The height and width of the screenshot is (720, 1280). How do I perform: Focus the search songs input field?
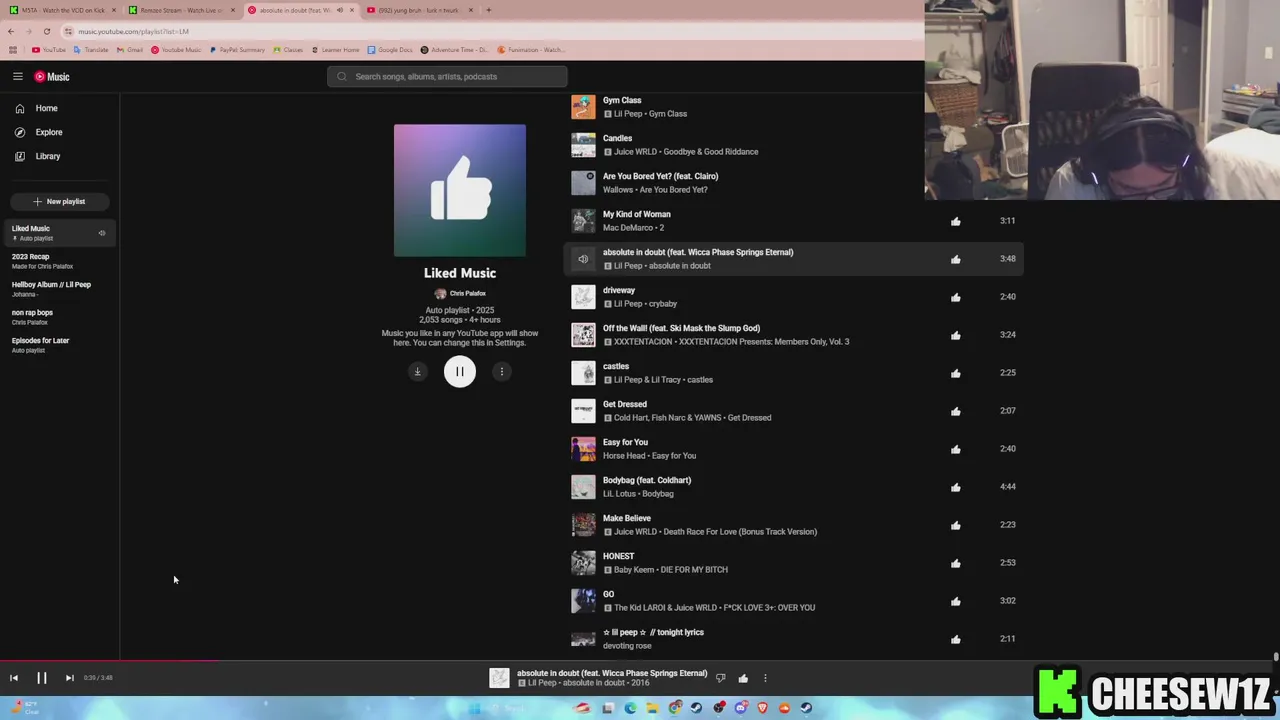pyautogui.click(x=447, y=76)
